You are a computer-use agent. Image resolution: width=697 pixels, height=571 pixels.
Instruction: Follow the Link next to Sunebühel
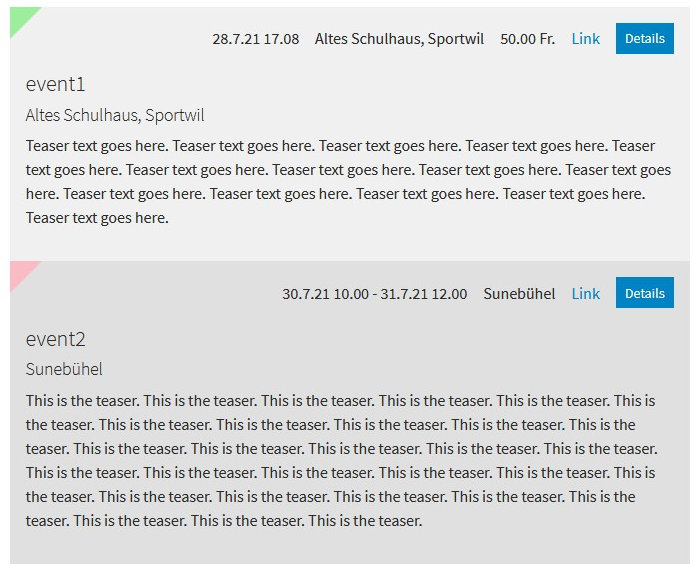coord(585,293)
